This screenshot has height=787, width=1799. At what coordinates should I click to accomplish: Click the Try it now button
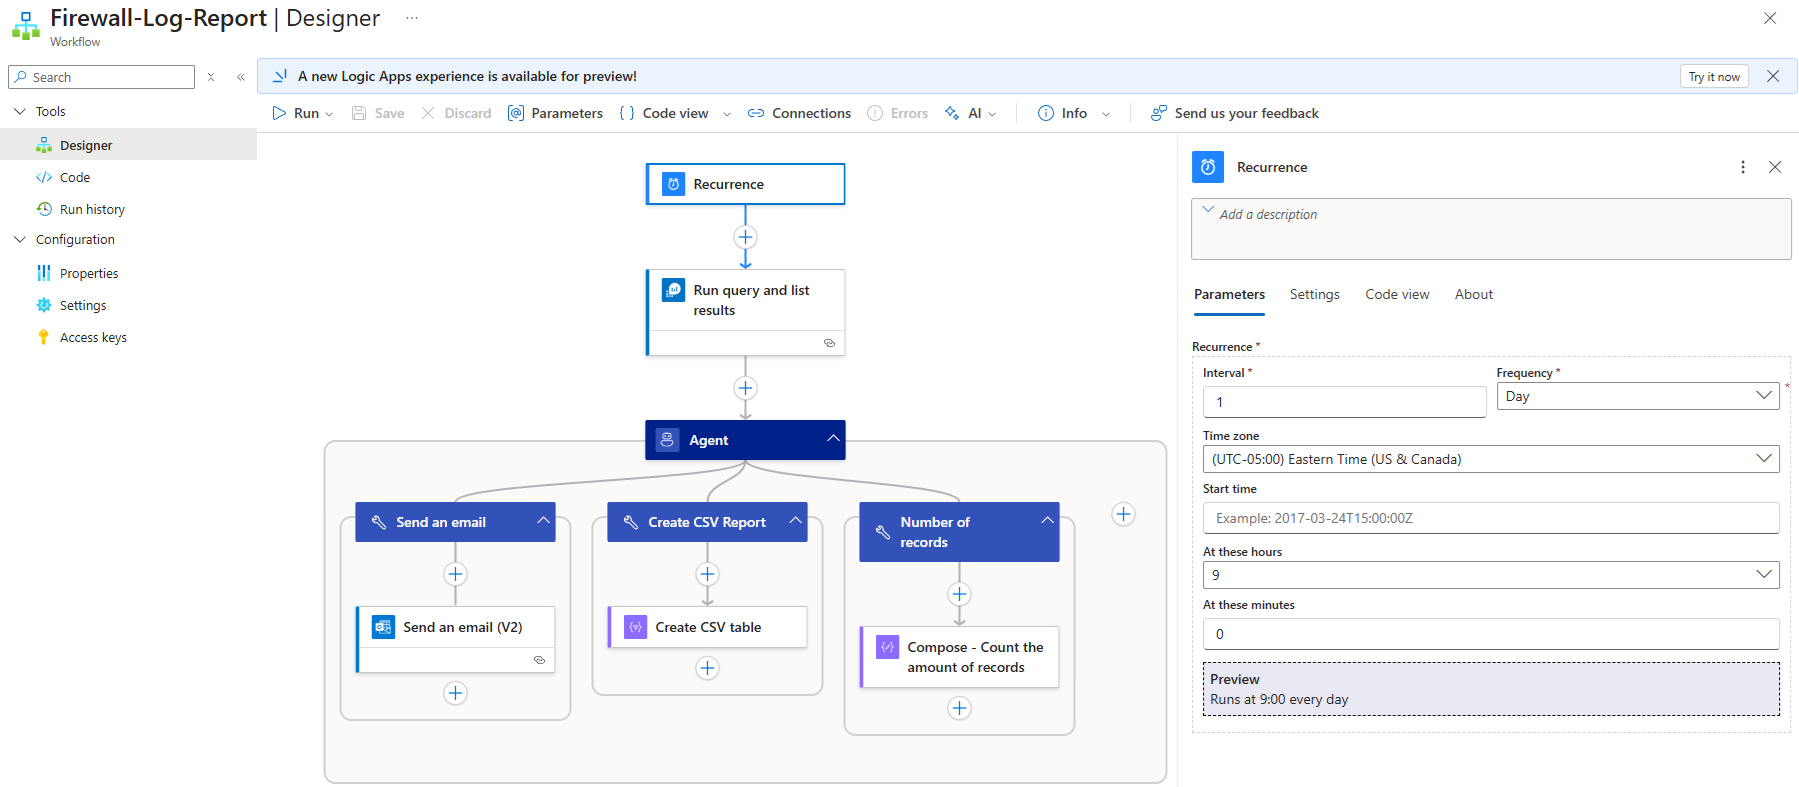(x=1713, y=77)
